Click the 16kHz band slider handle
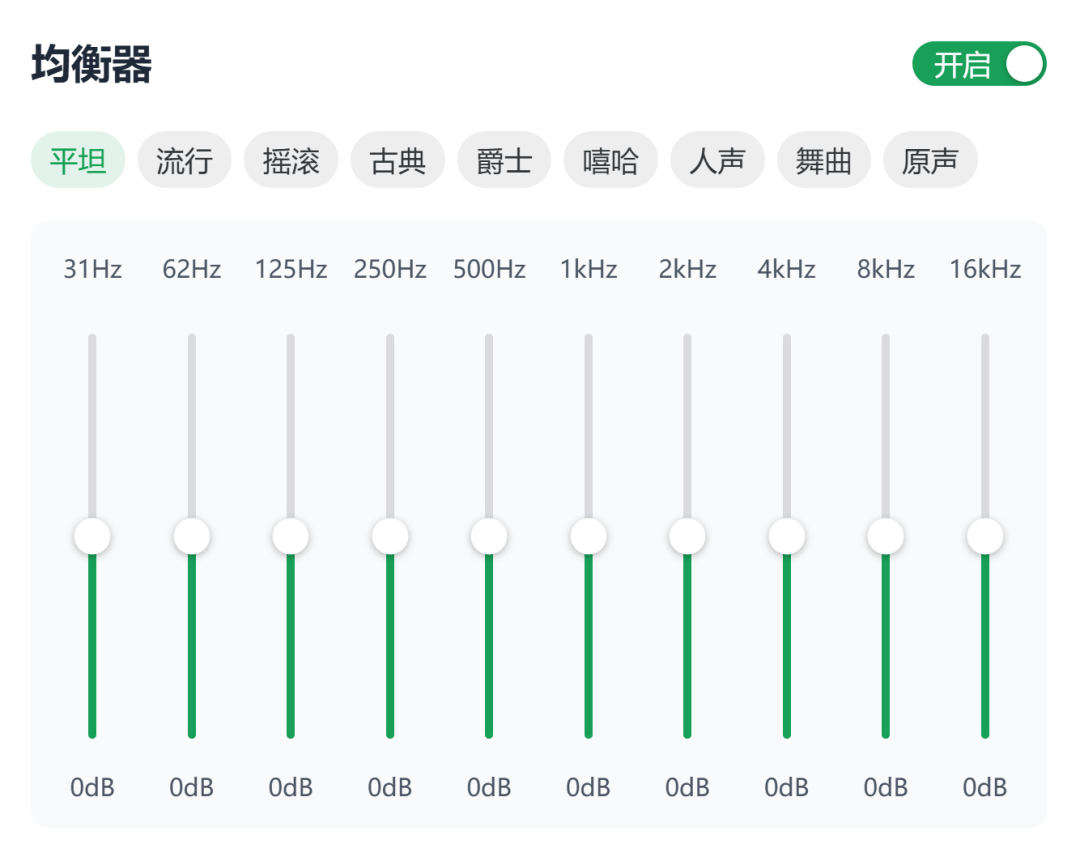1080x861 pixels. point(985,536)
